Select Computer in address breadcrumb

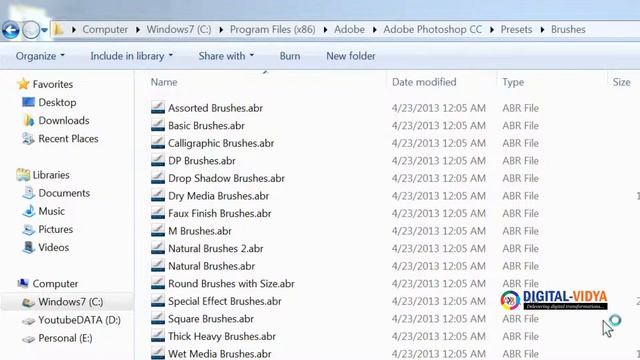[x=105, y=29]
